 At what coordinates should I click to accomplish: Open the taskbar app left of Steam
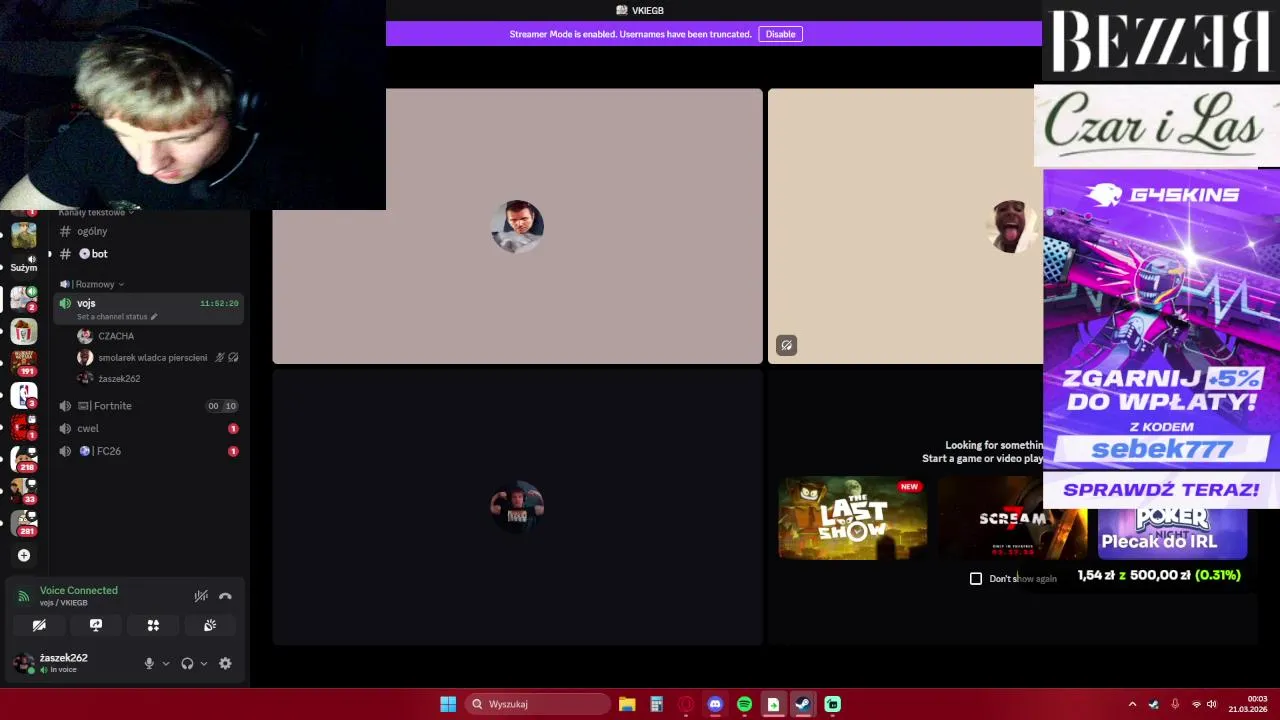[773, 704]
